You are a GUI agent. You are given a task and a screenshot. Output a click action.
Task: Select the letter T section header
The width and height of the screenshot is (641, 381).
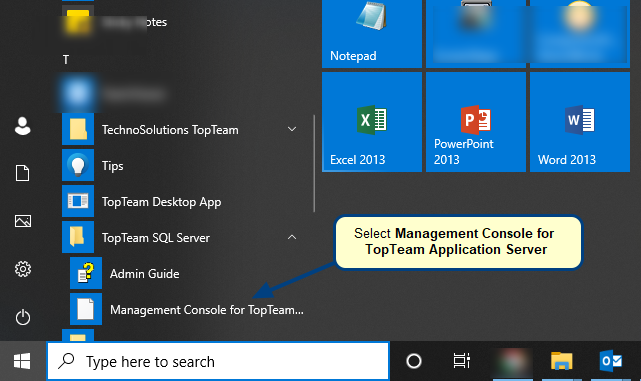click(66, 60)
